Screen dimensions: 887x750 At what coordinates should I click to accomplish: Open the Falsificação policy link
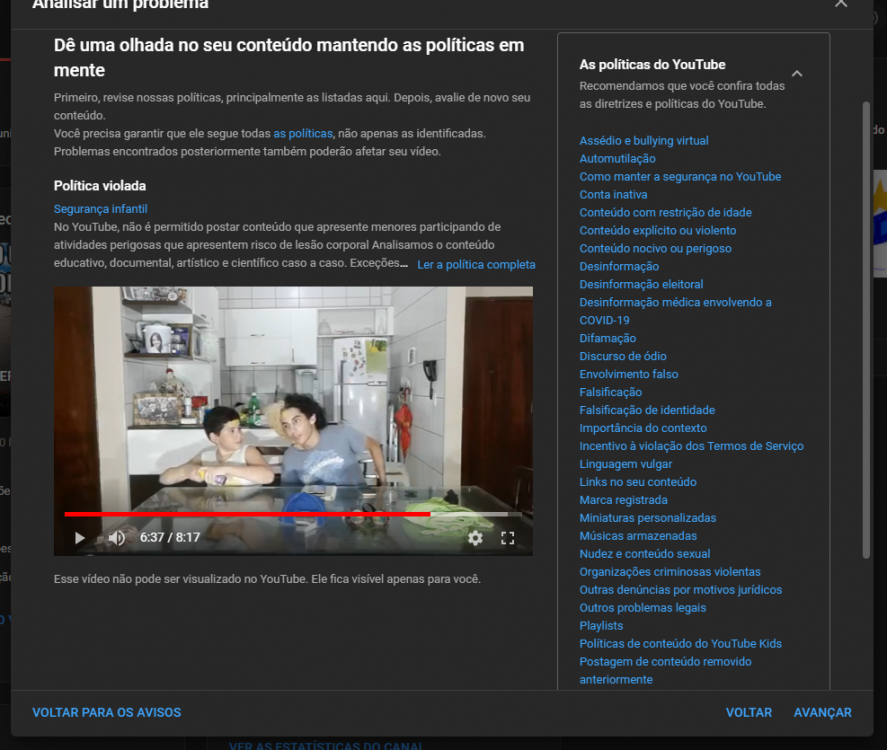click(x=610, y=392)
